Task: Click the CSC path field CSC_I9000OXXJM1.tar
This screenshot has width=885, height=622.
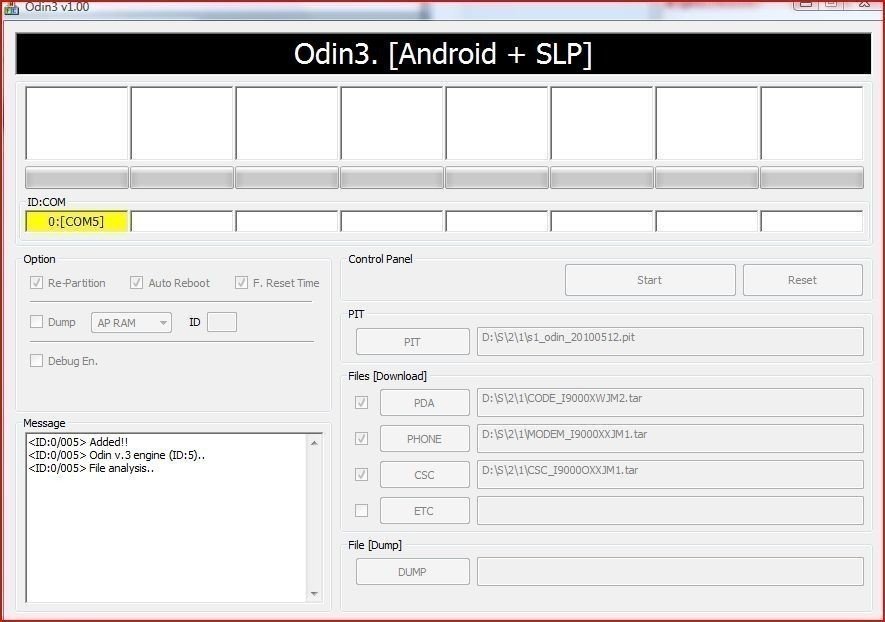Action: pyautogui.click(x=670, y=475)
